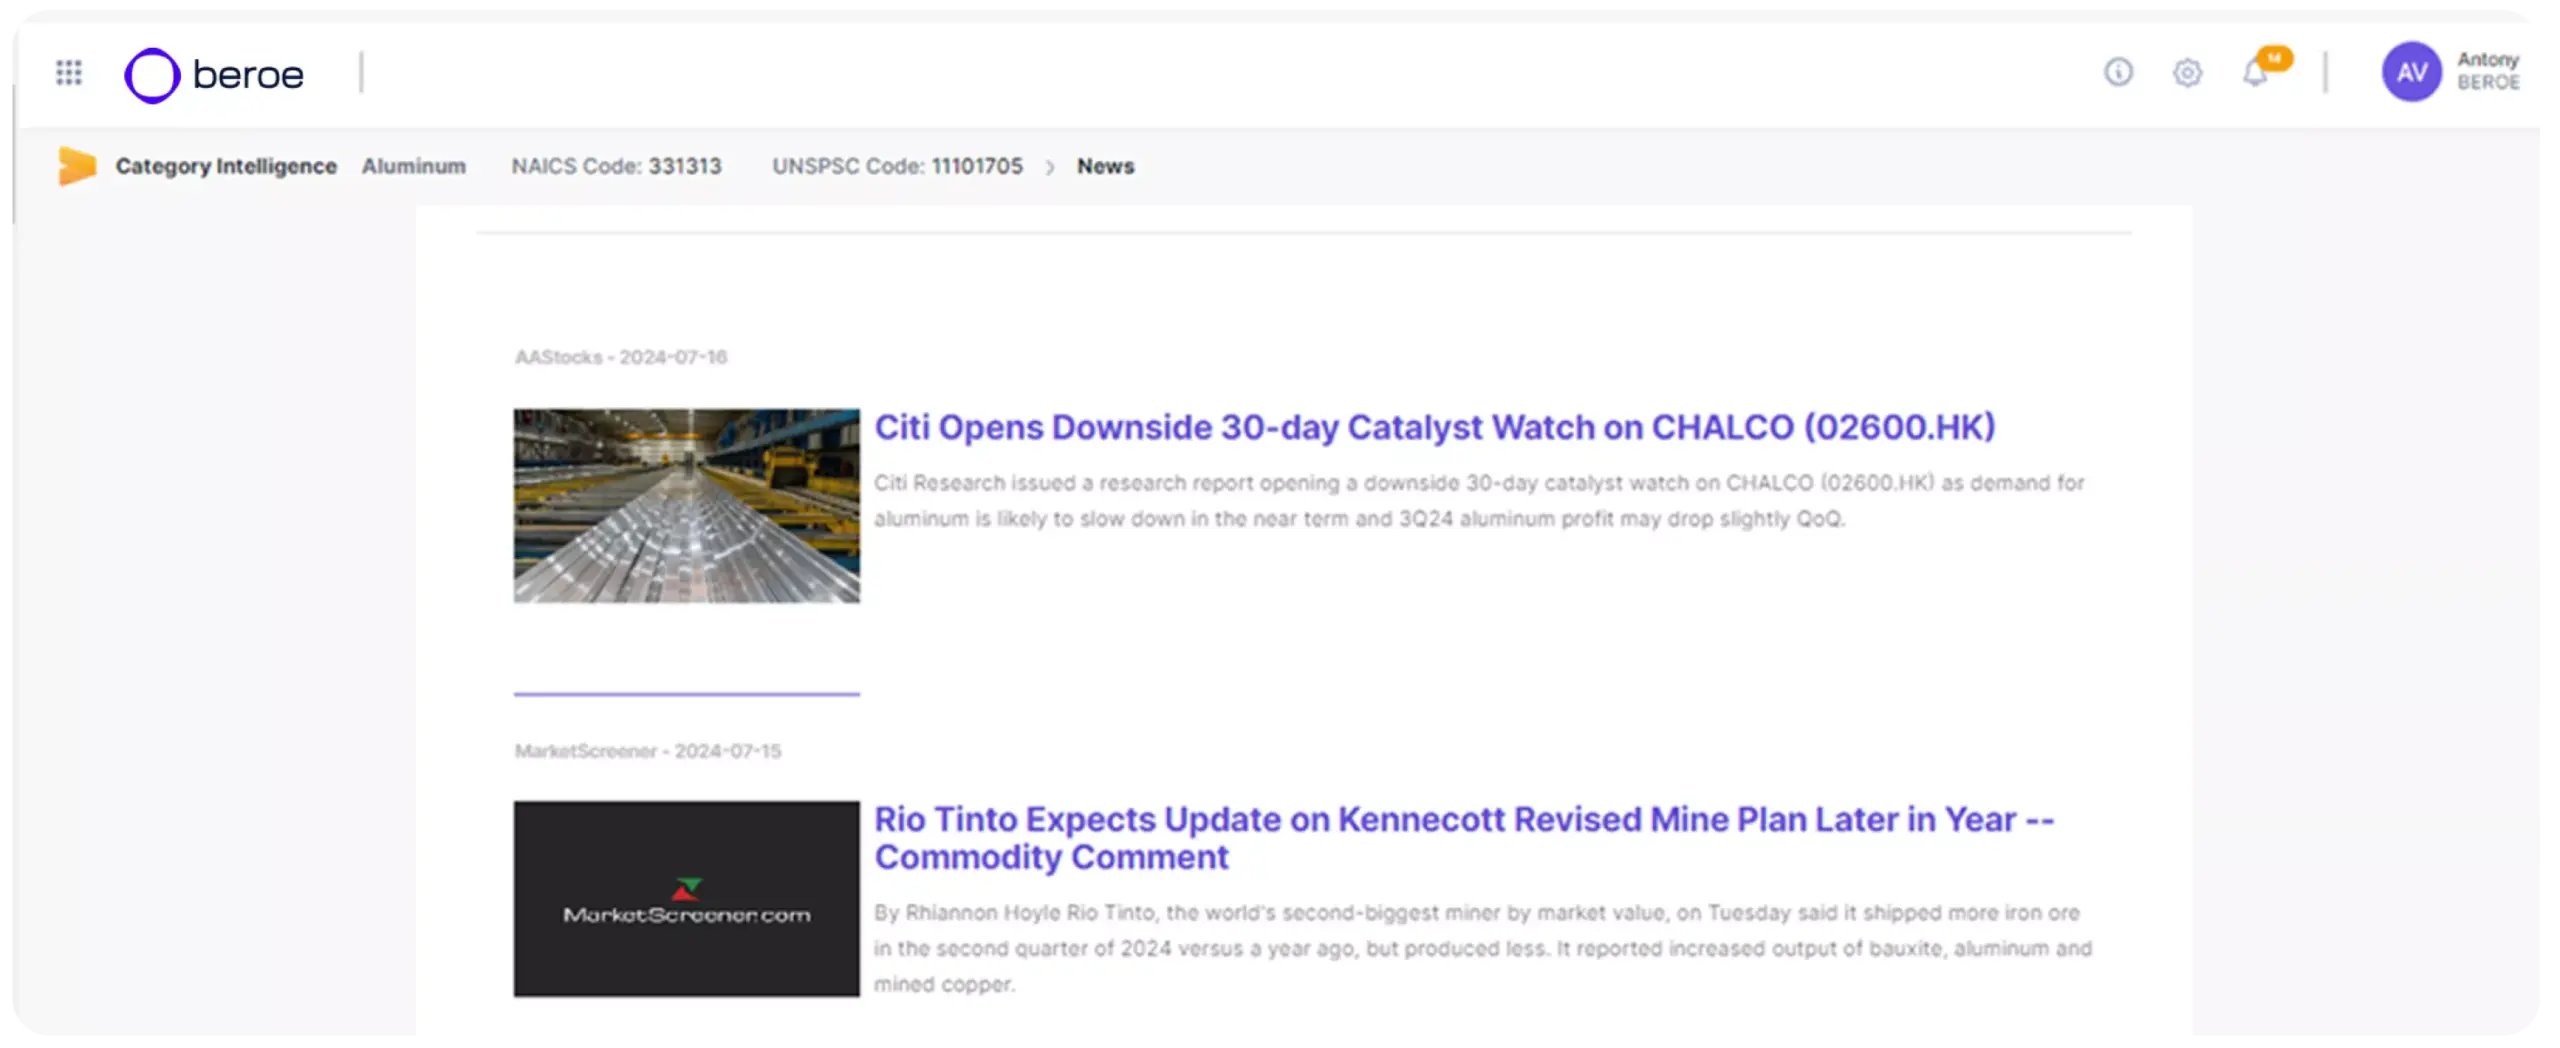
Task: Click the orange notification count badge
Action: pyautogui.click(x=2276, y=59)
